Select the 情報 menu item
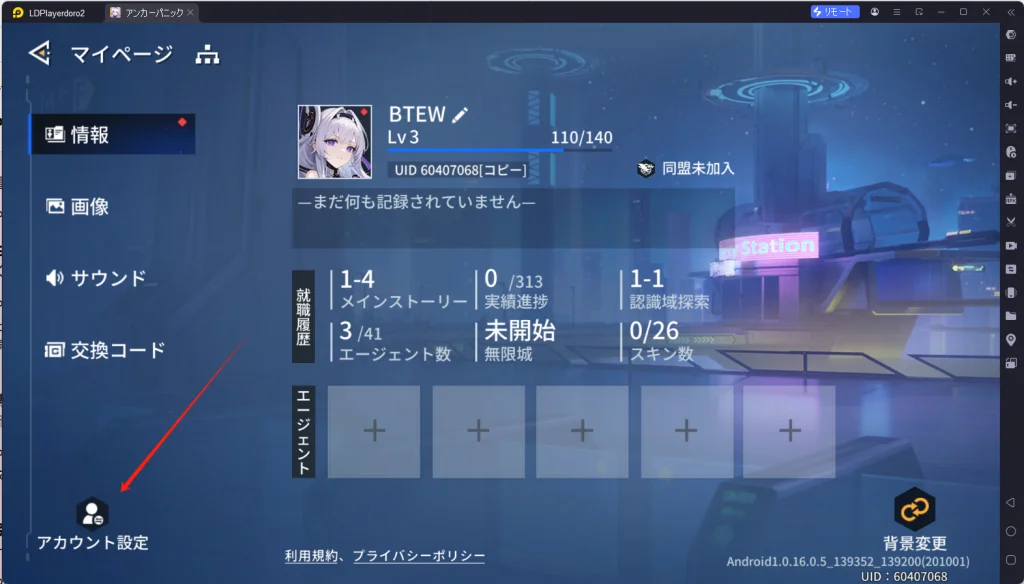The image size is (1024, 584). pos(112,135)
